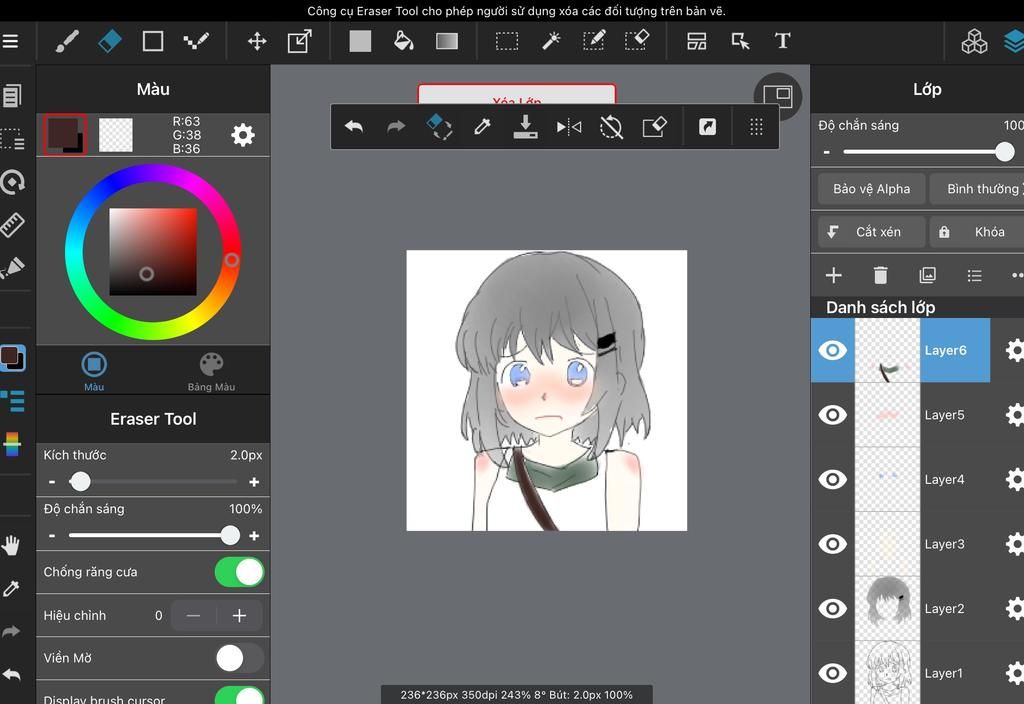1024x704 pixels.
Task: Switch to the Bảng Màu tab
Action: 211,372
